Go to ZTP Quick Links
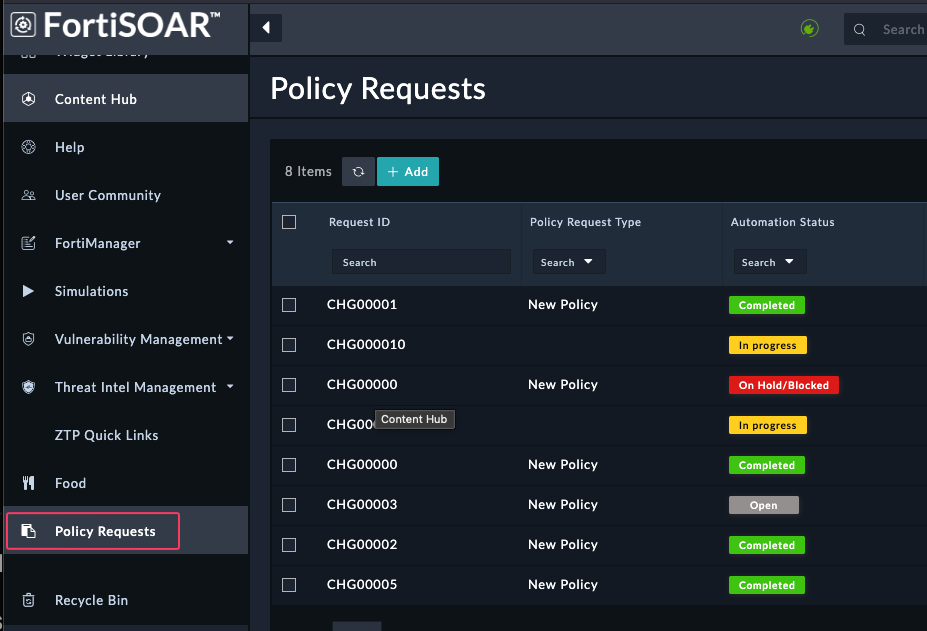This screenshot has width=927, height=631. coord(106,435)
